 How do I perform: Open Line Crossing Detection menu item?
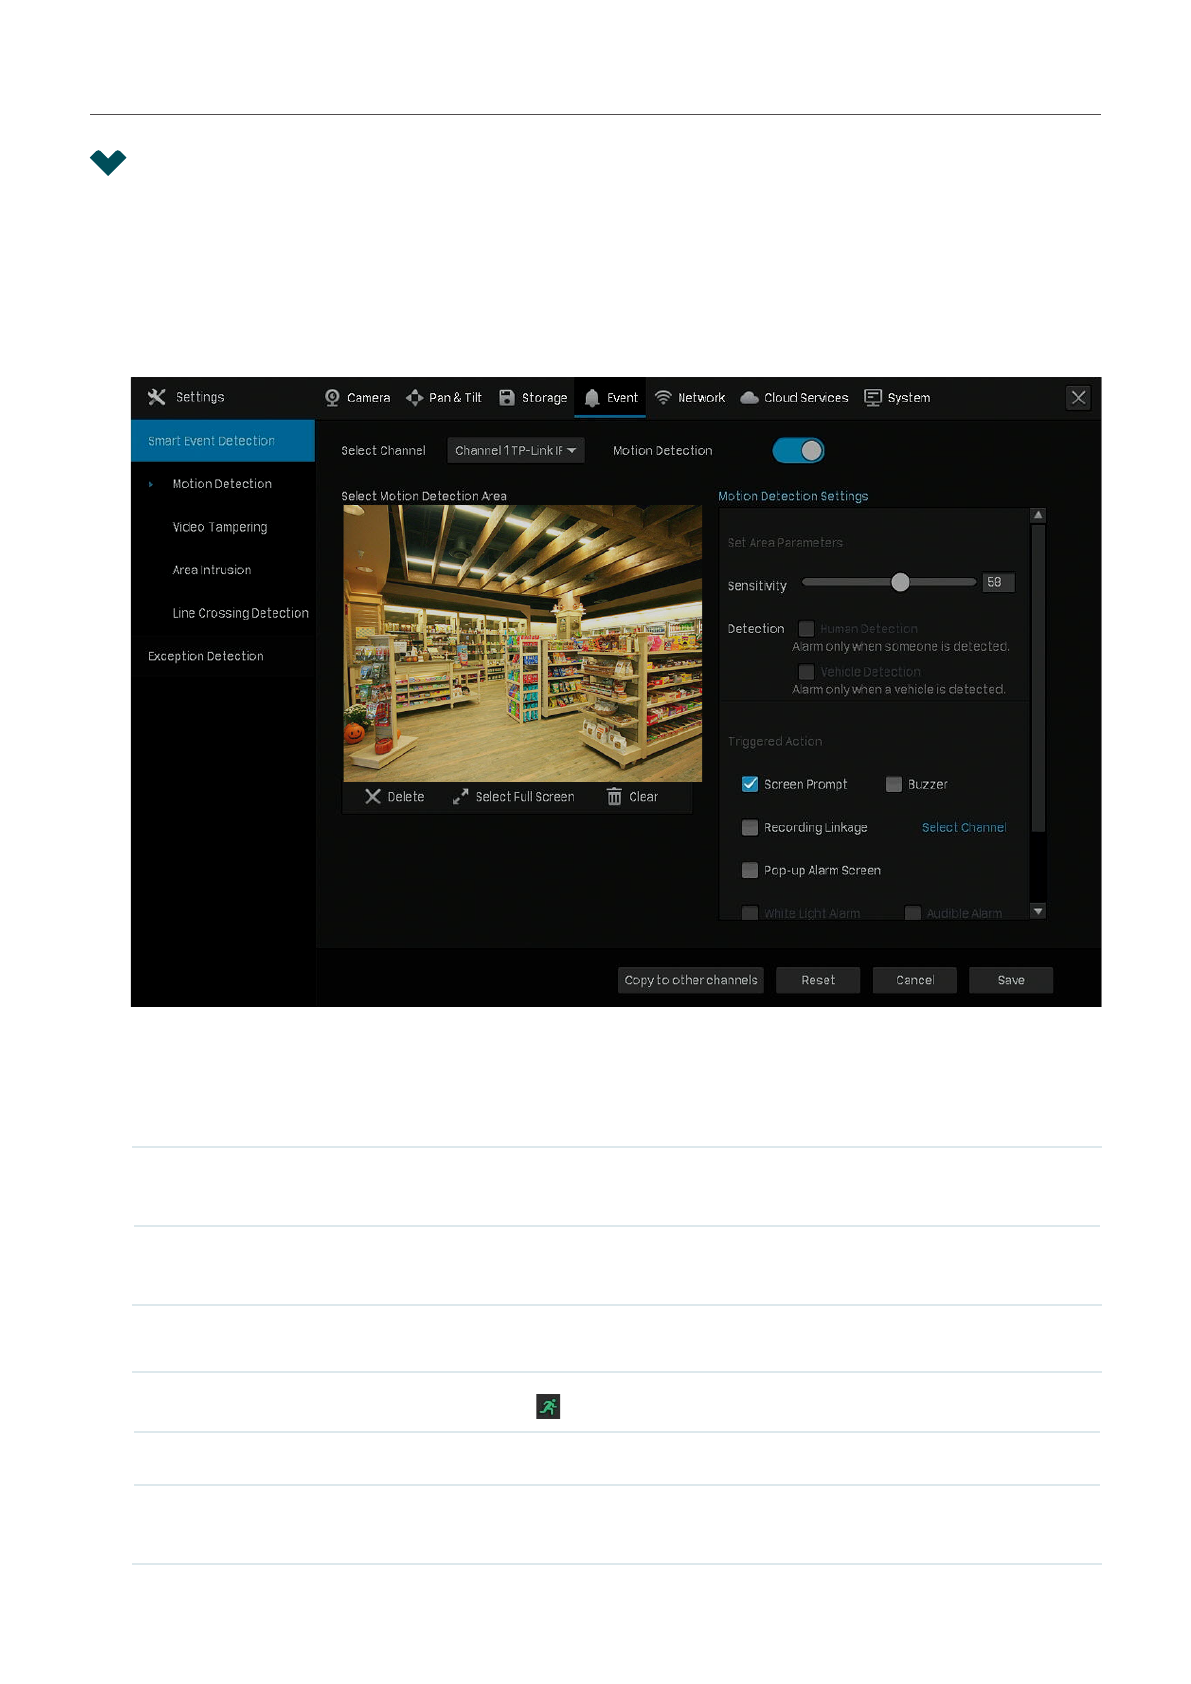(x=240, y=614)
